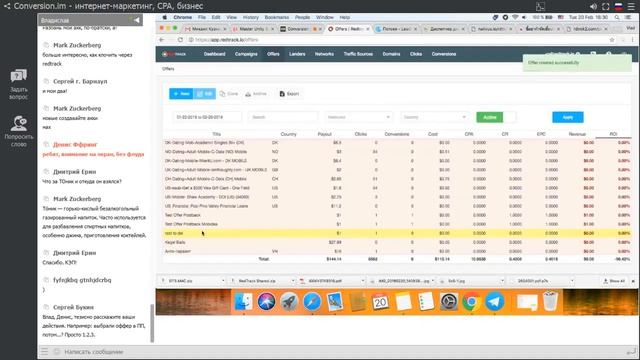Open Safari from the Dock
This screenshot has height=360, width=640.
(x=312, y=302)
